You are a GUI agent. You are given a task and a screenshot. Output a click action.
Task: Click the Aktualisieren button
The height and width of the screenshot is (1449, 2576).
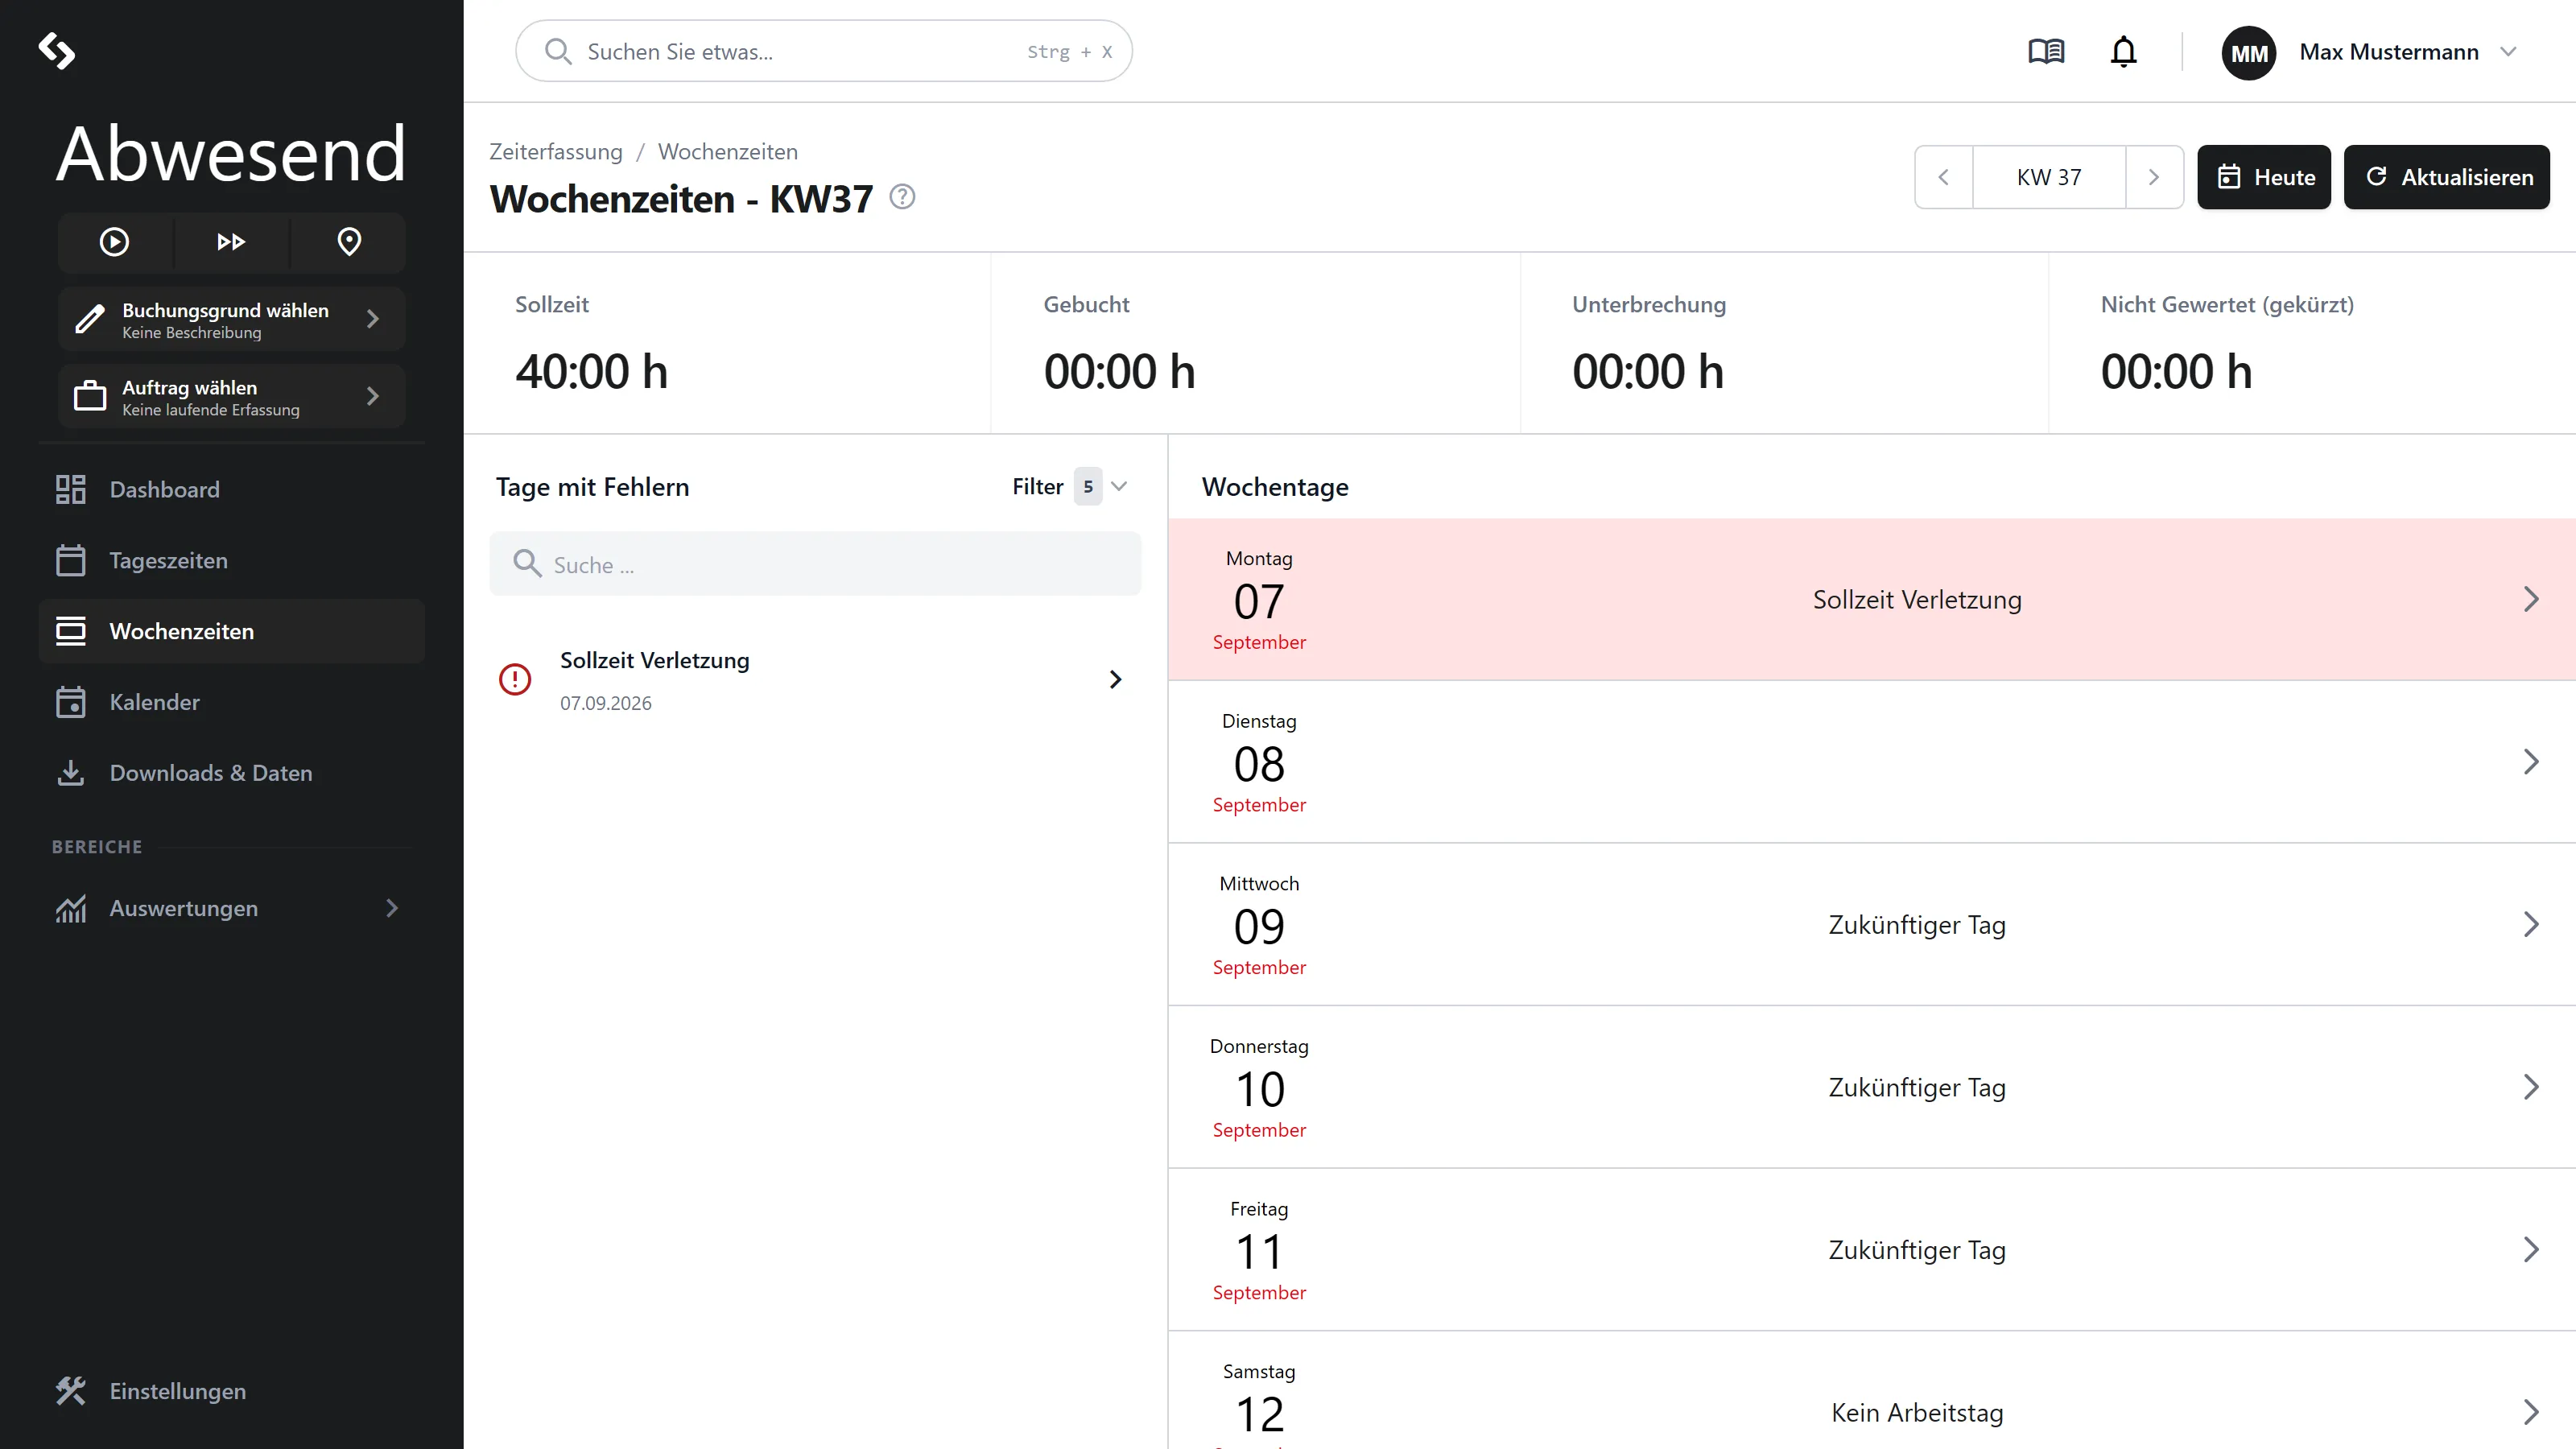click(x=2447, y=177)
